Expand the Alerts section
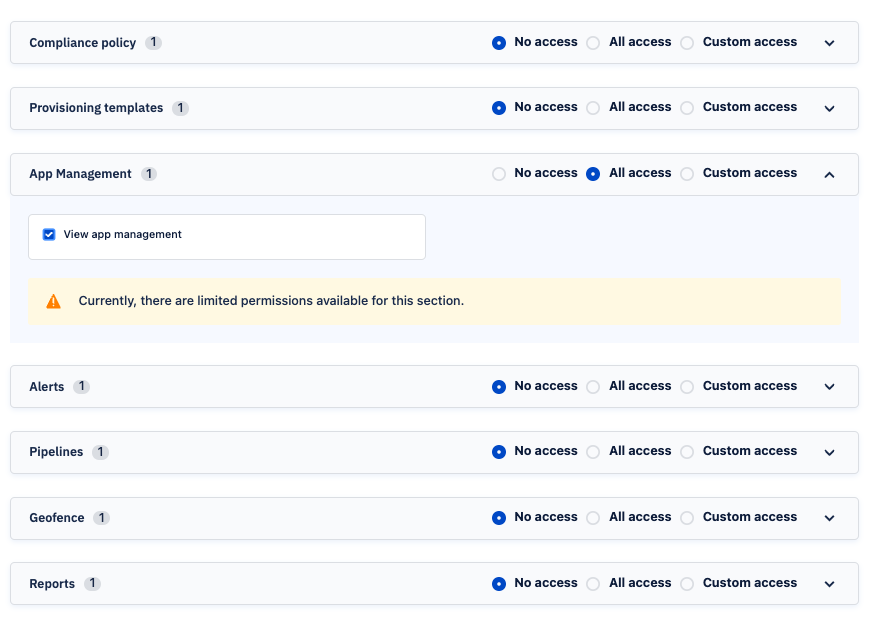 pyautogui.click(x=829, y=386)
